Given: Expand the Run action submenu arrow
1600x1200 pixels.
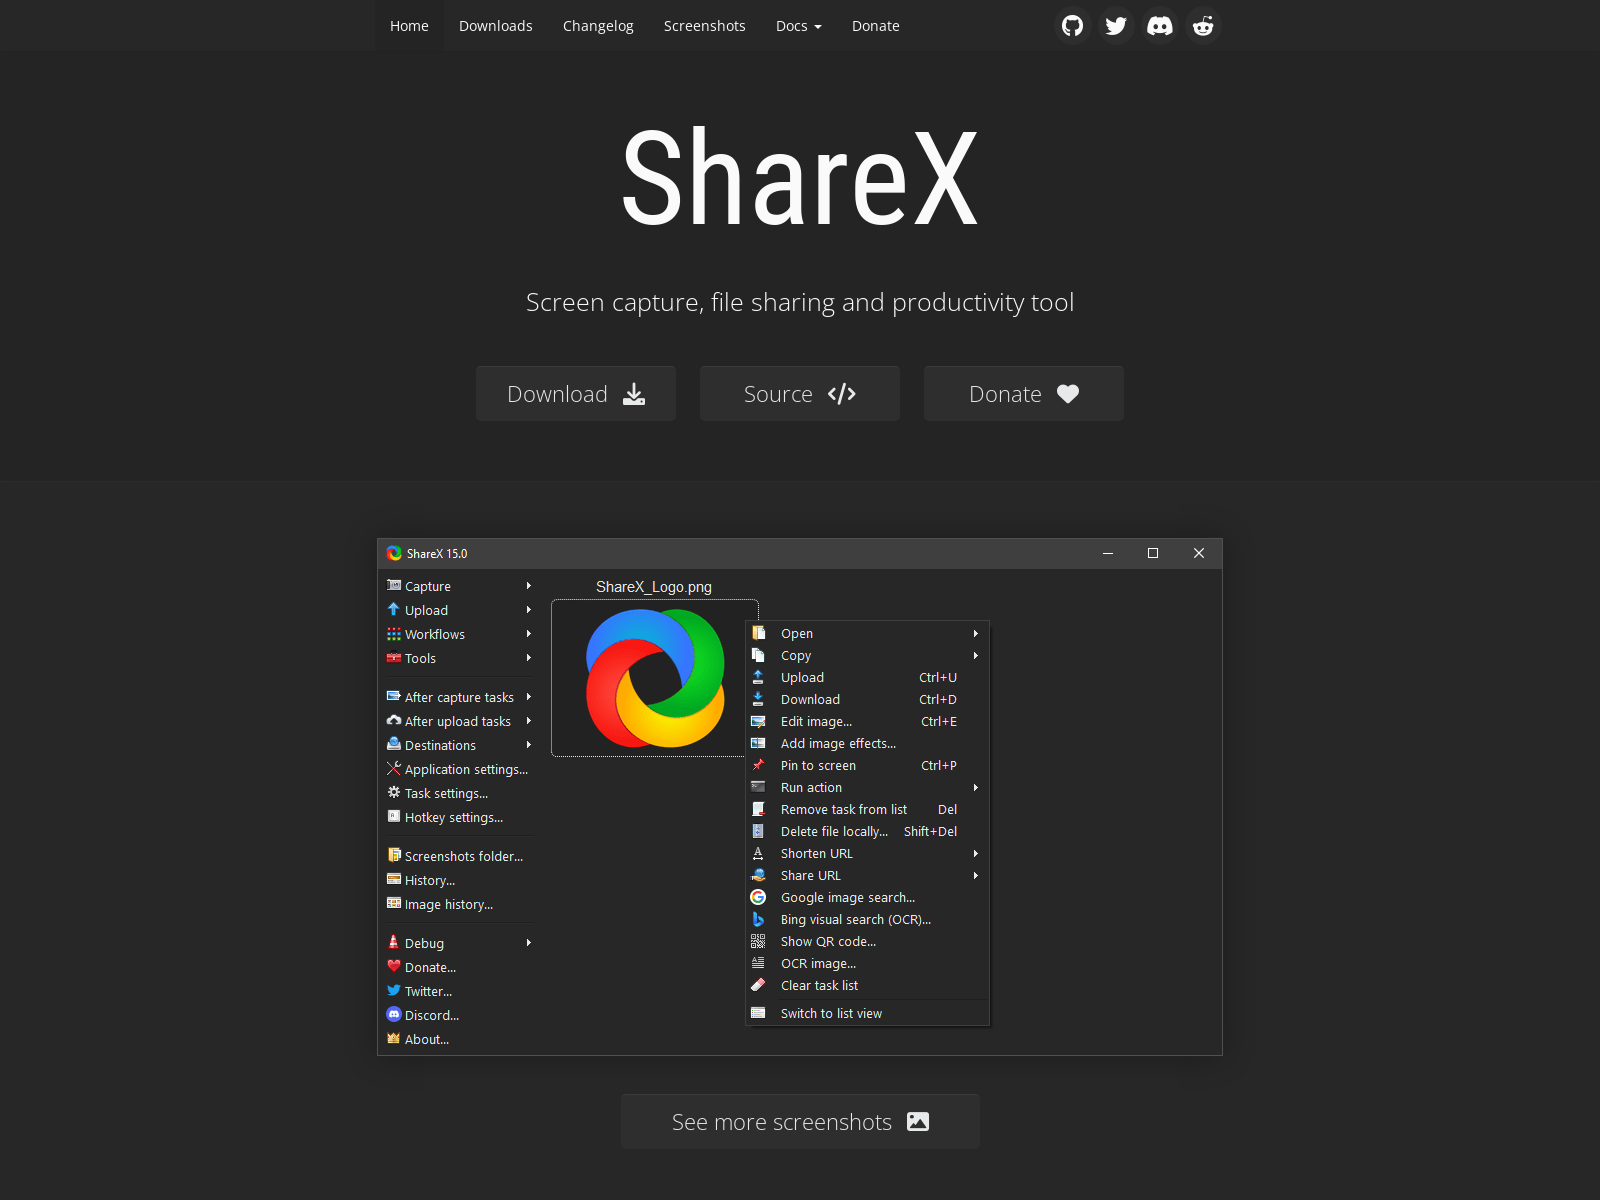Looking at the screenshot, I should (x=976, y=788).
